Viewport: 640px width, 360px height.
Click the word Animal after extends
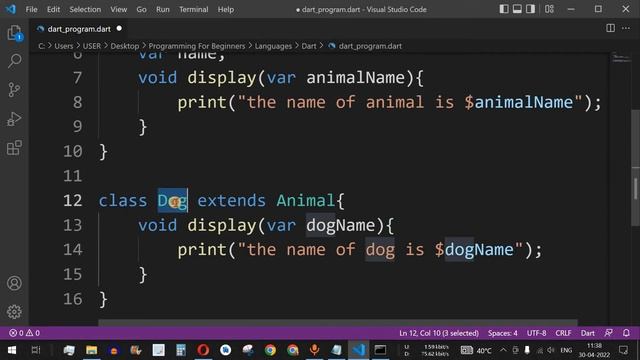click(x=306, y=200)
